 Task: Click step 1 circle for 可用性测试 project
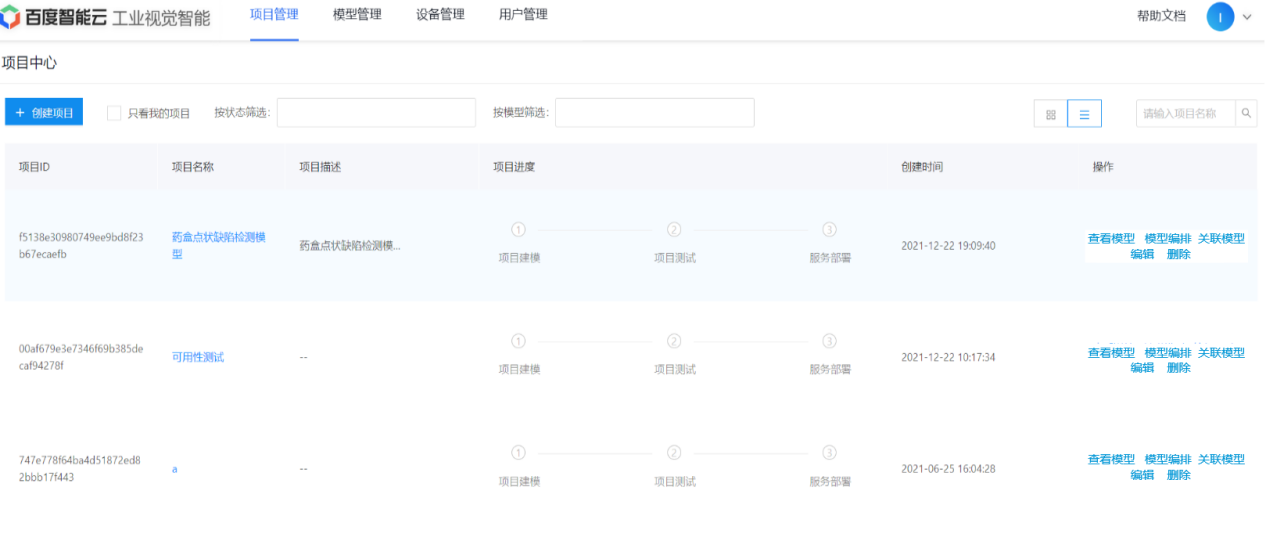click(x=518, y=341)
